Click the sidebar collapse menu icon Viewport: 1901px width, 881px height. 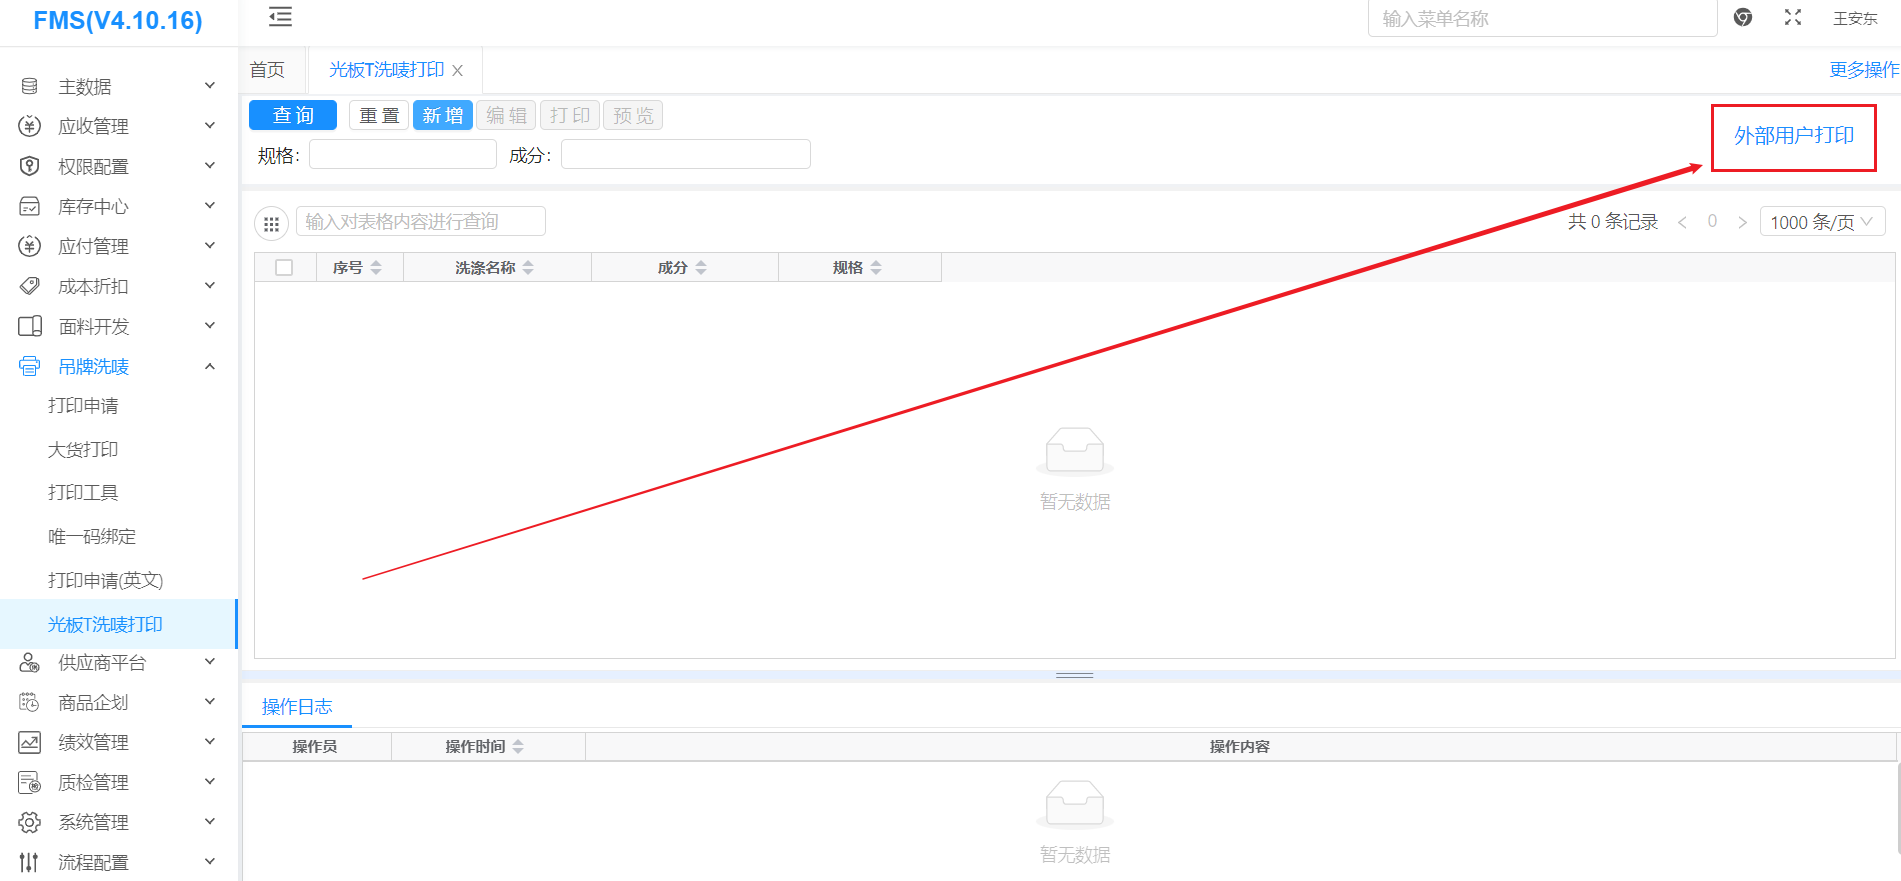click(281, 17)
